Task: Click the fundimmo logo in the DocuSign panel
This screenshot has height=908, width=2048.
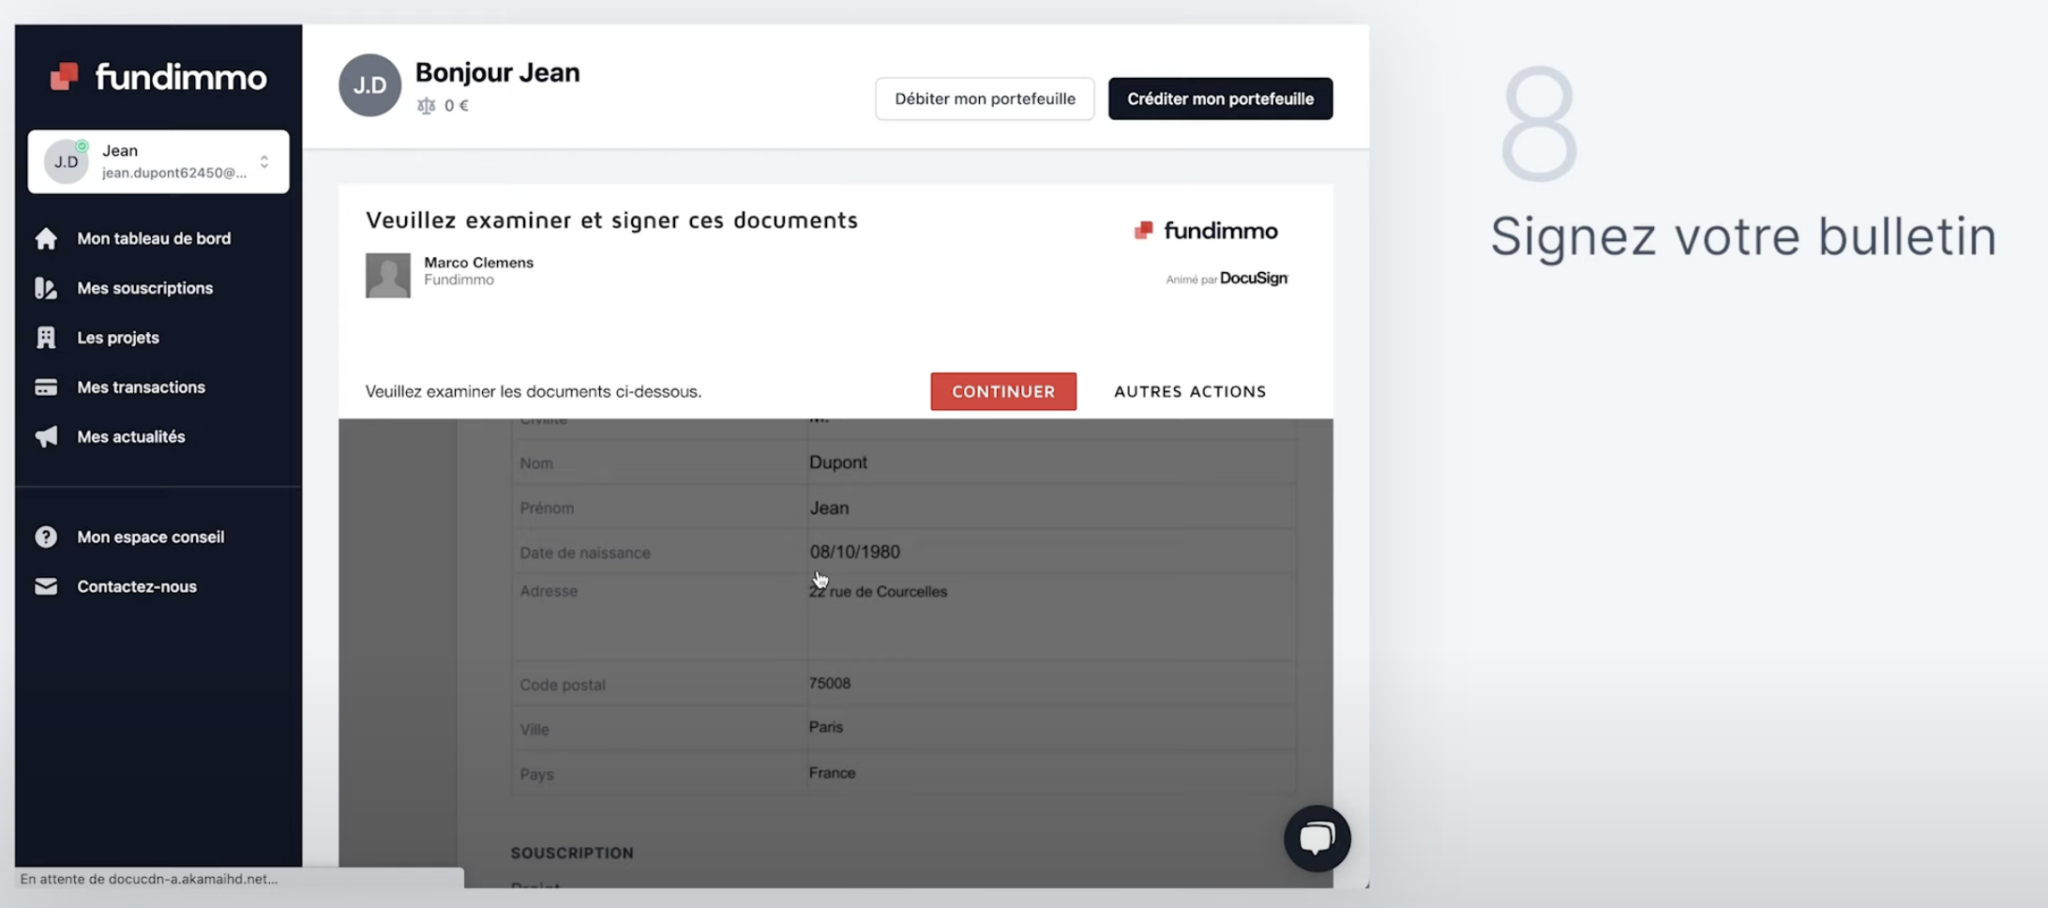Action: tap(1206, 231)
